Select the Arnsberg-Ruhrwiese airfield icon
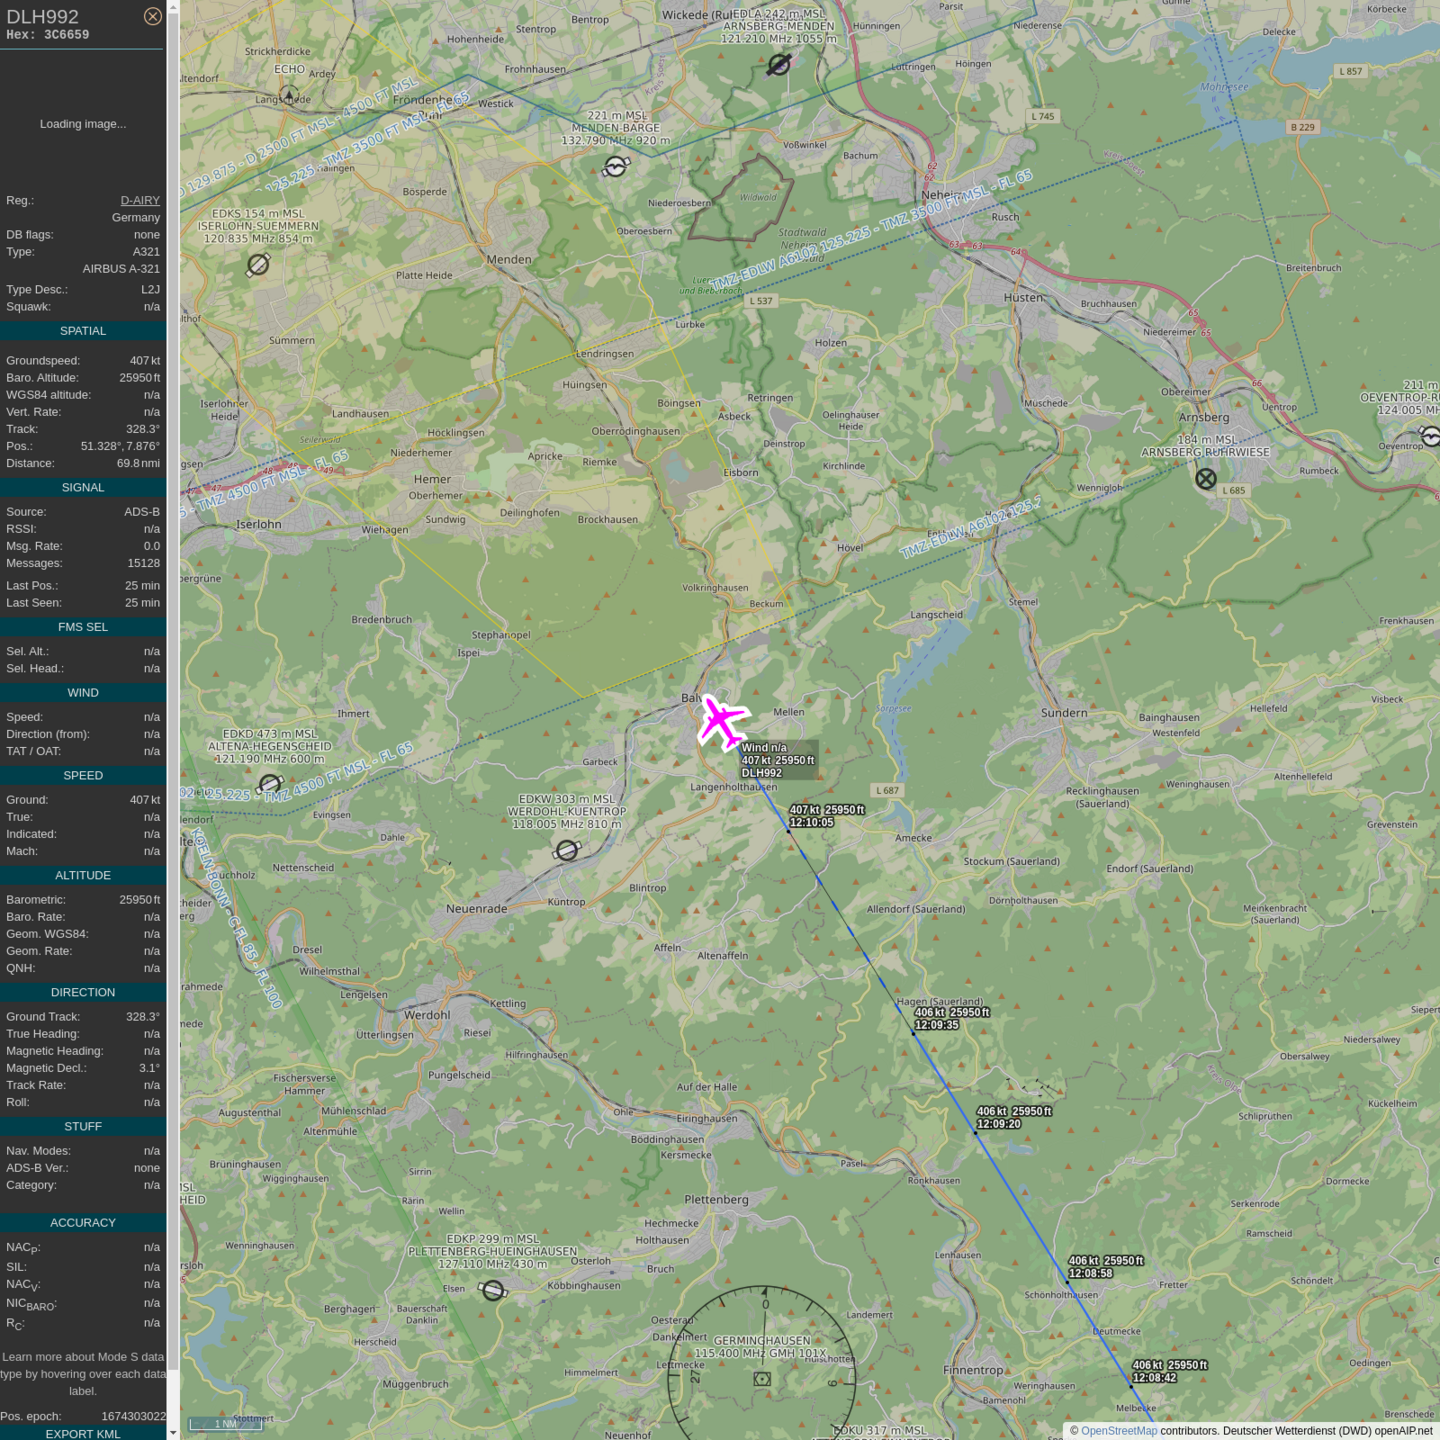1440x1440 pixels. pyautogui.click(x=1206, y=479)
